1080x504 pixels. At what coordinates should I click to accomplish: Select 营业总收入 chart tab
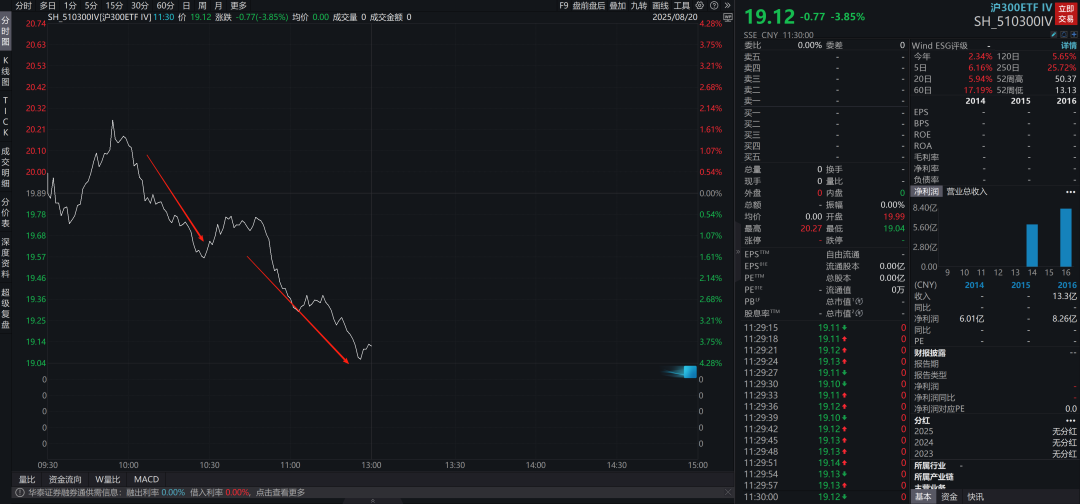(x=966, y=191)
